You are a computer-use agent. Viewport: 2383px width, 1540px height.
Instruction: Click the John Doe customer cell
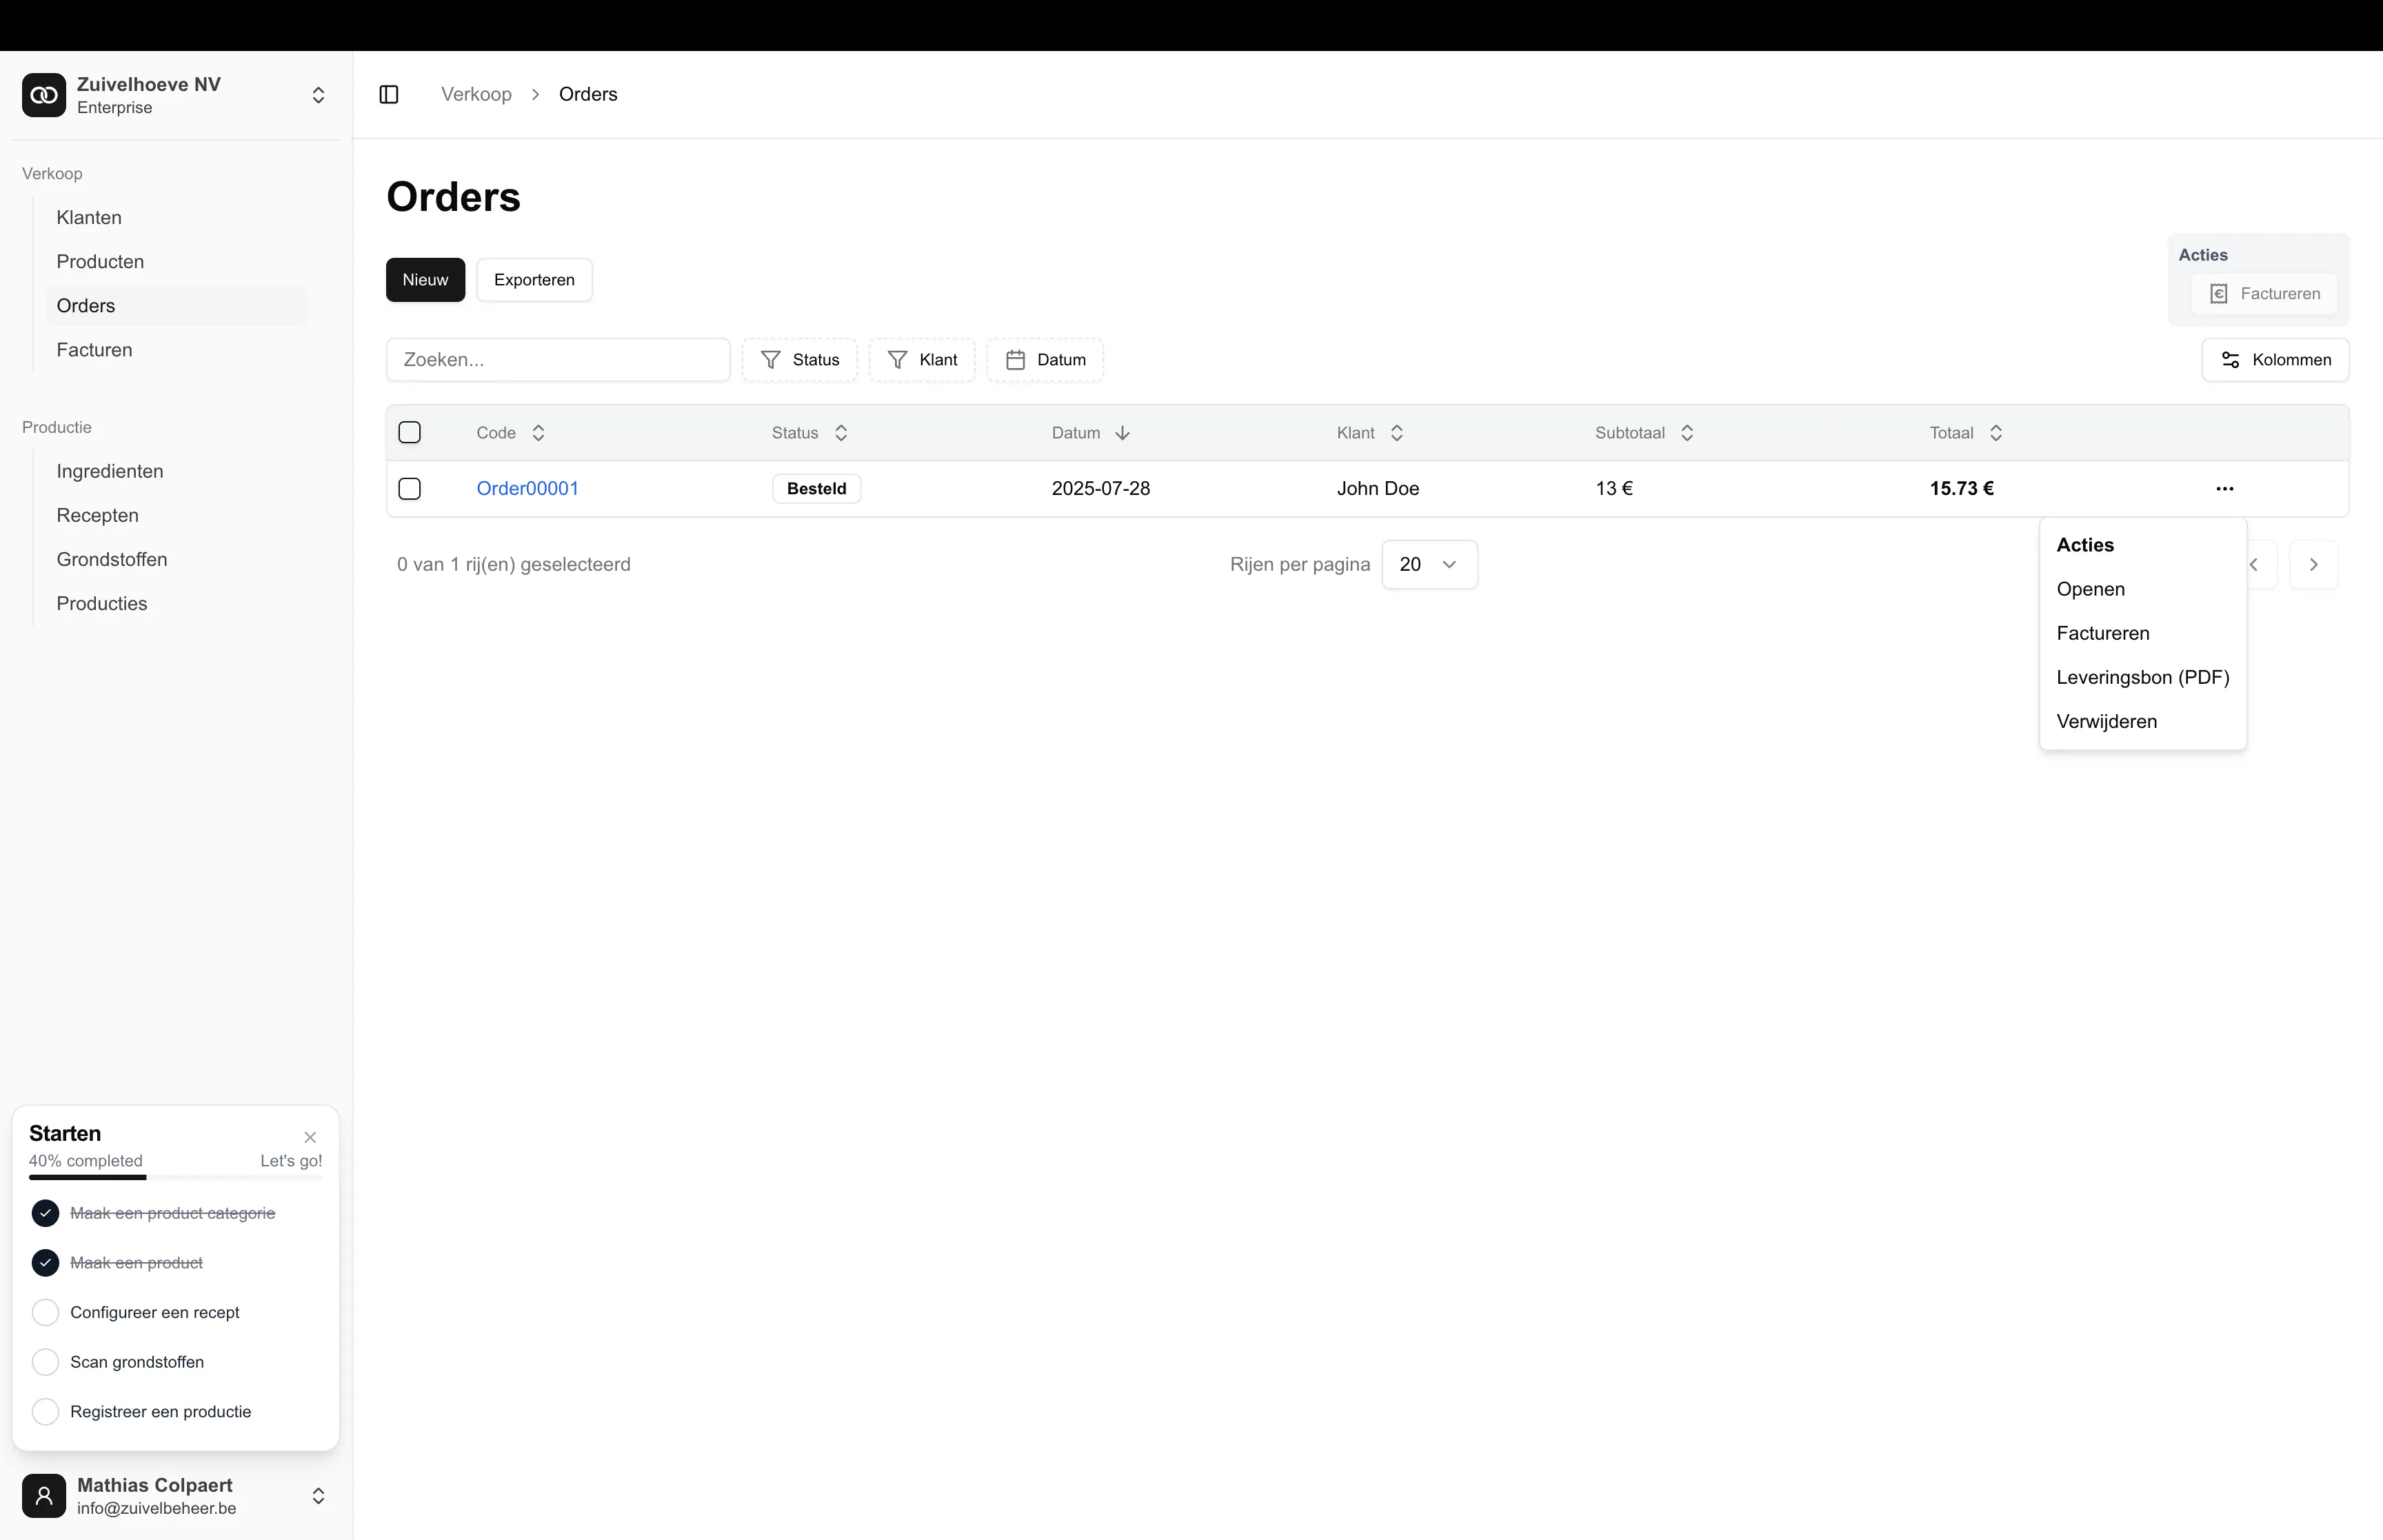pyautogui.click(x=1378, y=488)
